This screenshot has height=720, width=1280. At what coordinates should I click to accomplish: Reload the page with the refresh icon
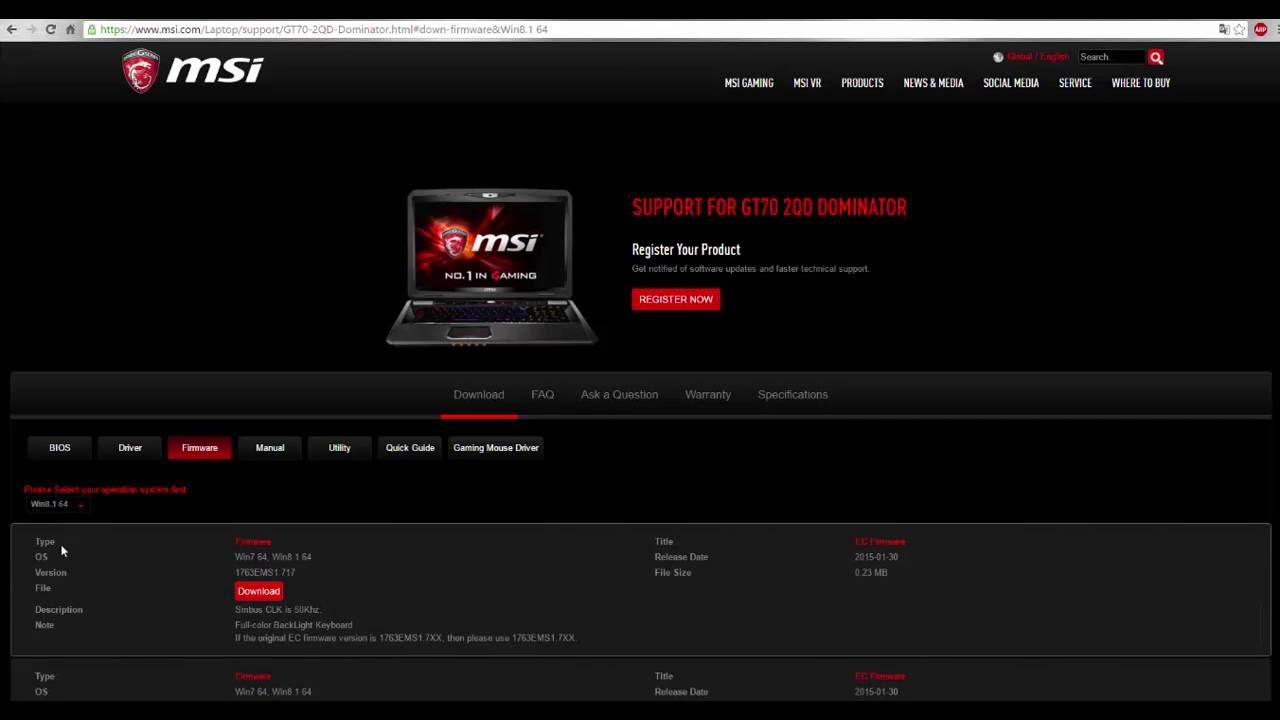[x=50, y=30]
